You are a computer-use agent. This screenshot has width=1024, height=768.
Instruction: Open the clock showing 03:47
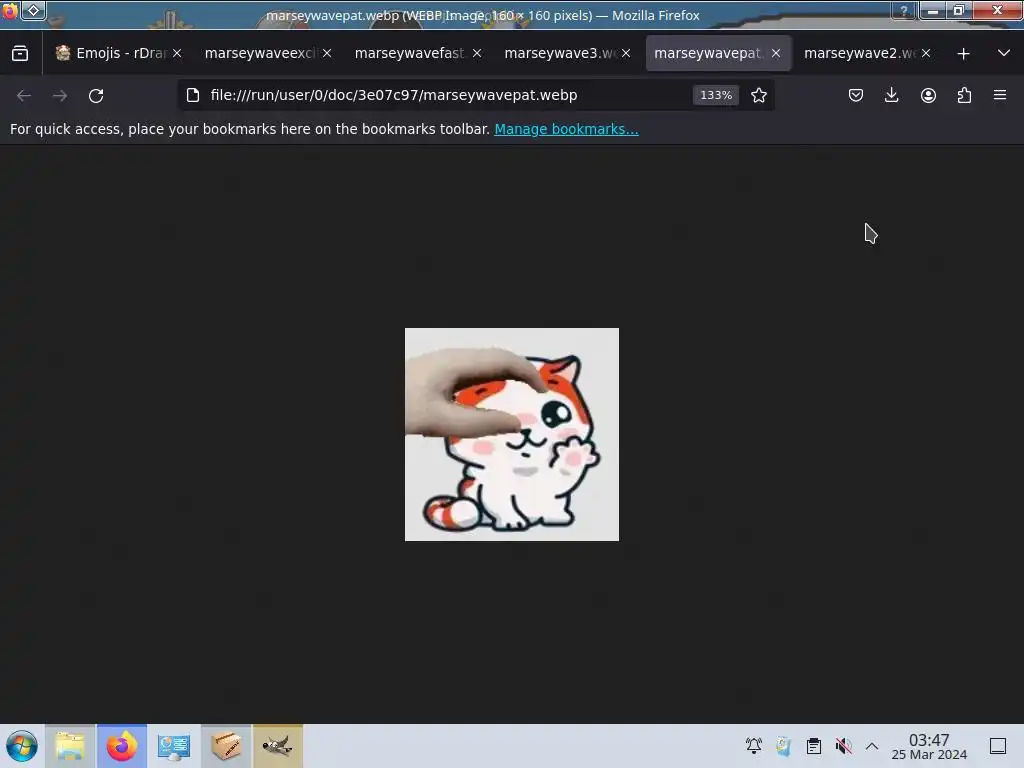929,746
